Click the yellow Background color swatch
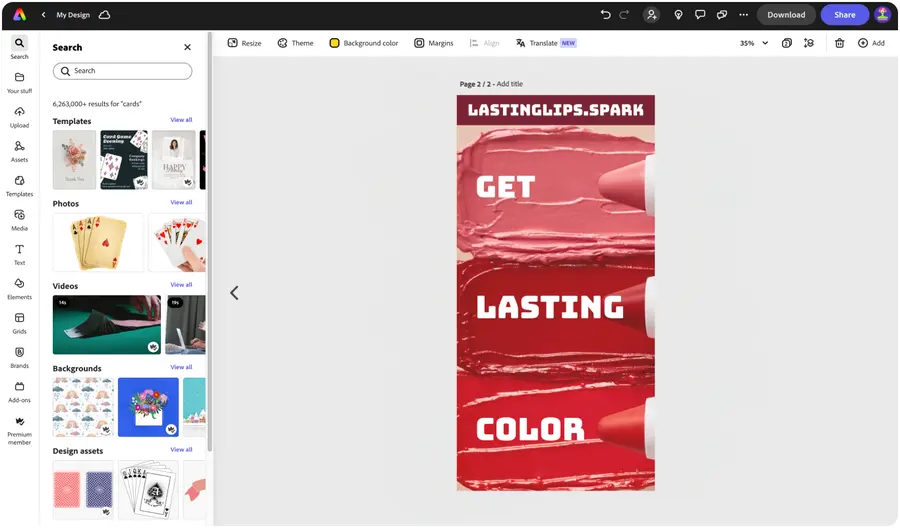 (x=334, y=43)
